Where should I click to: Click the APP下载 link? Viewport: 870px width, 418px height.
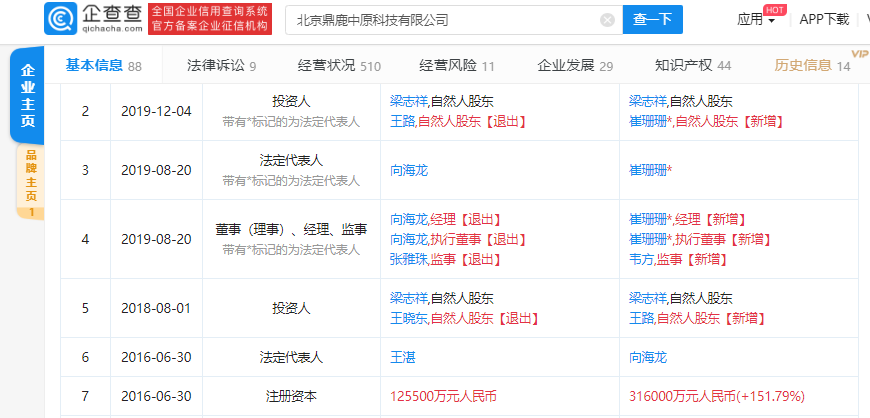click(824, 19)
